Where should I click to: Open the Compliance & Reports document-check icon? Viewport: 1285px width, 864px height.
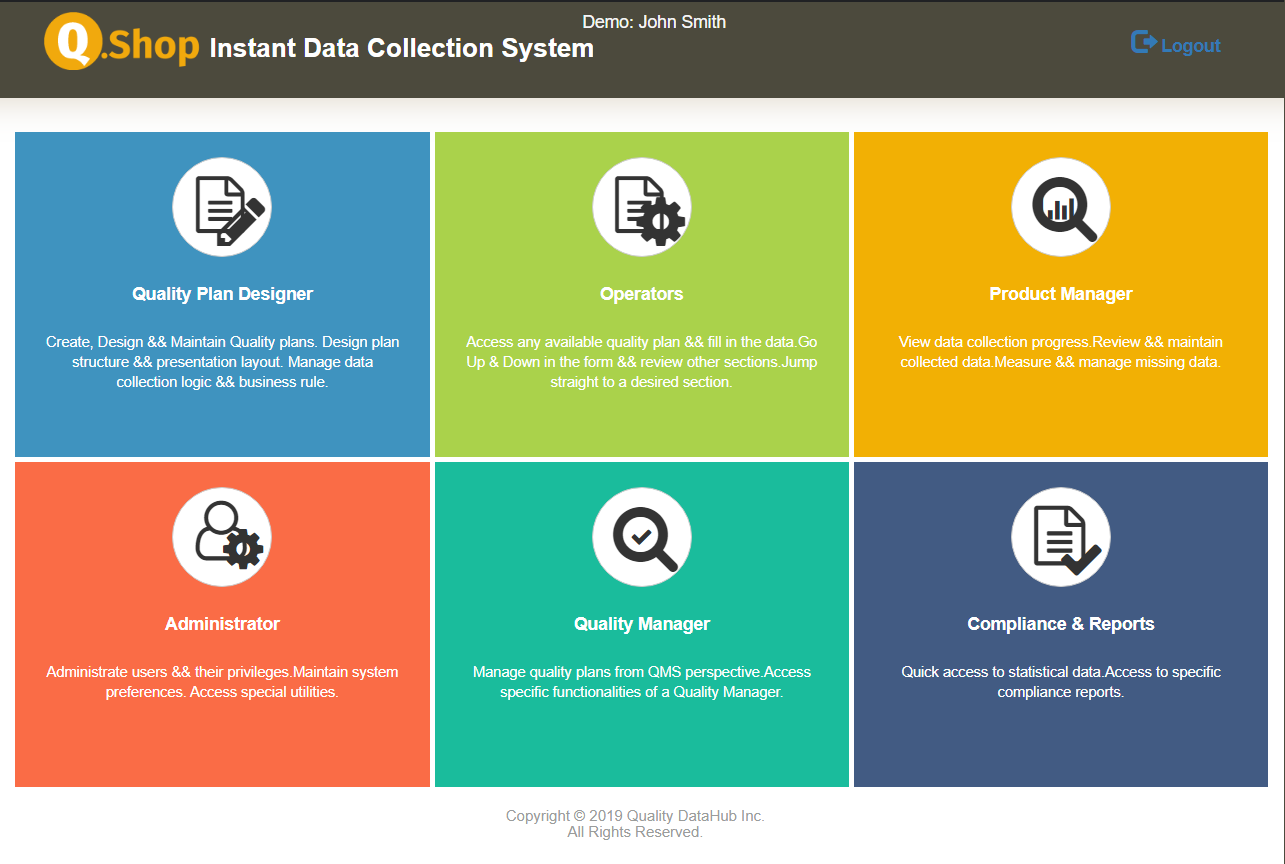[x=1061, y=538]
